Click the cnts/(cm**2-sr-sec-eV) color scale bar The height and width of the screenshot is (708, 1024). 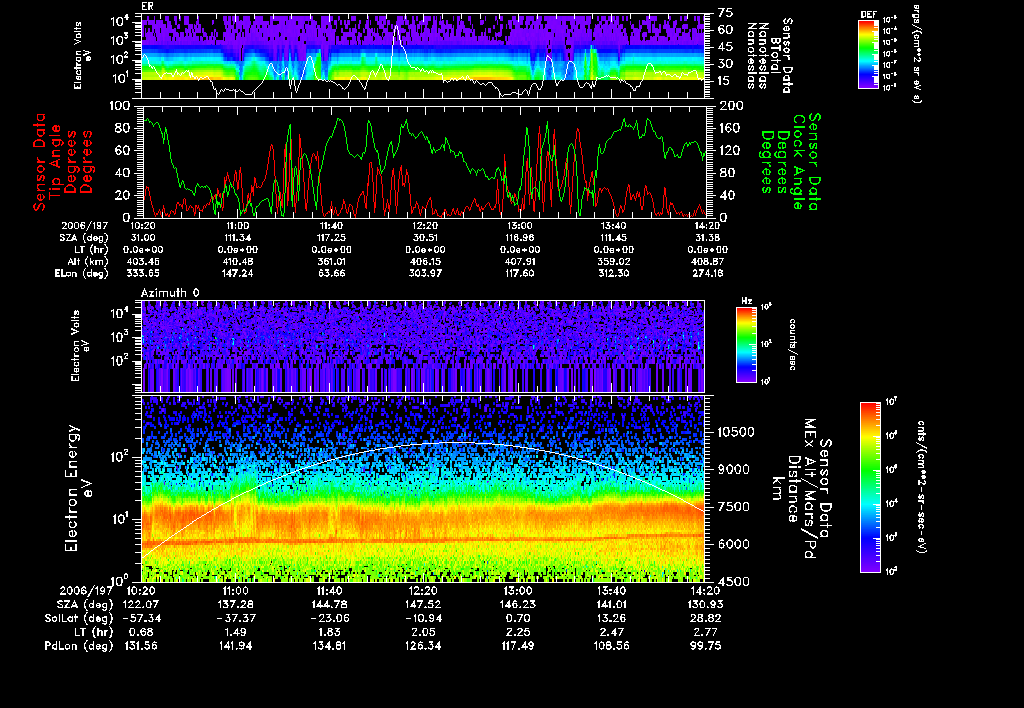[870, 487]
